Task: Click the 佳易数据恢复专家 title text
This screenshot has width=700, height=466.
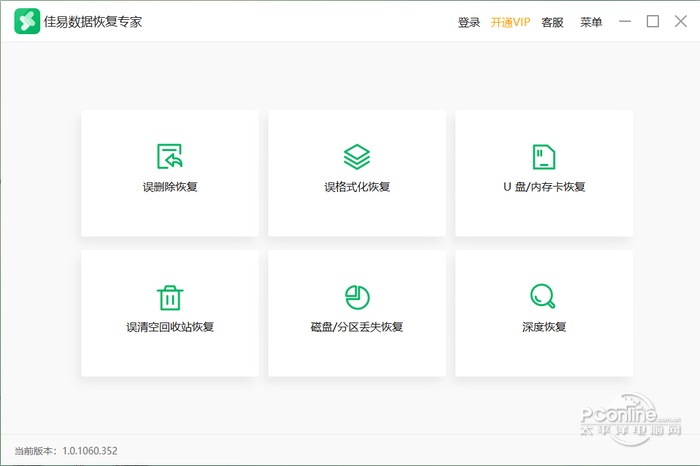Action: 93,22
